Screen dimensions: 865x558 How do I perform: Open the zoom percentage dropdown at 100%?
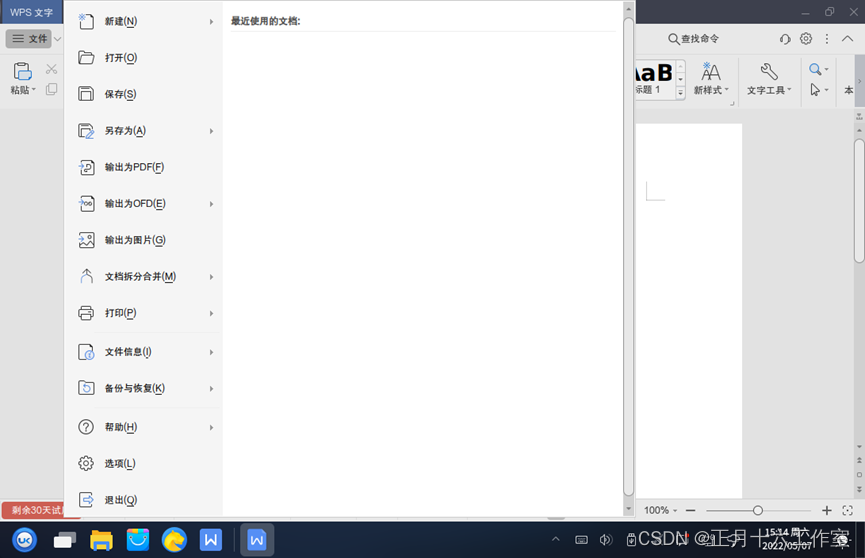(x=661, y=510)
